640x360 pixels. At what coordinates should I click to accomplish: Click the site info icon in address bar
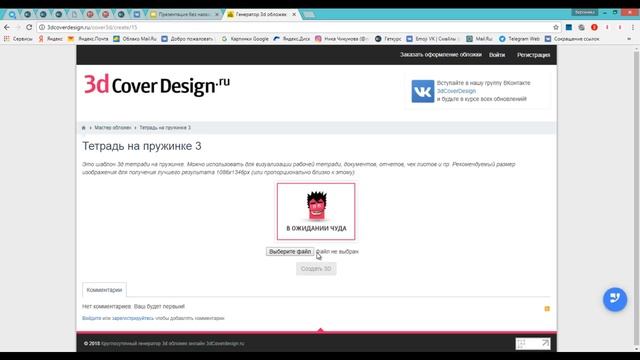click(42, 27)
